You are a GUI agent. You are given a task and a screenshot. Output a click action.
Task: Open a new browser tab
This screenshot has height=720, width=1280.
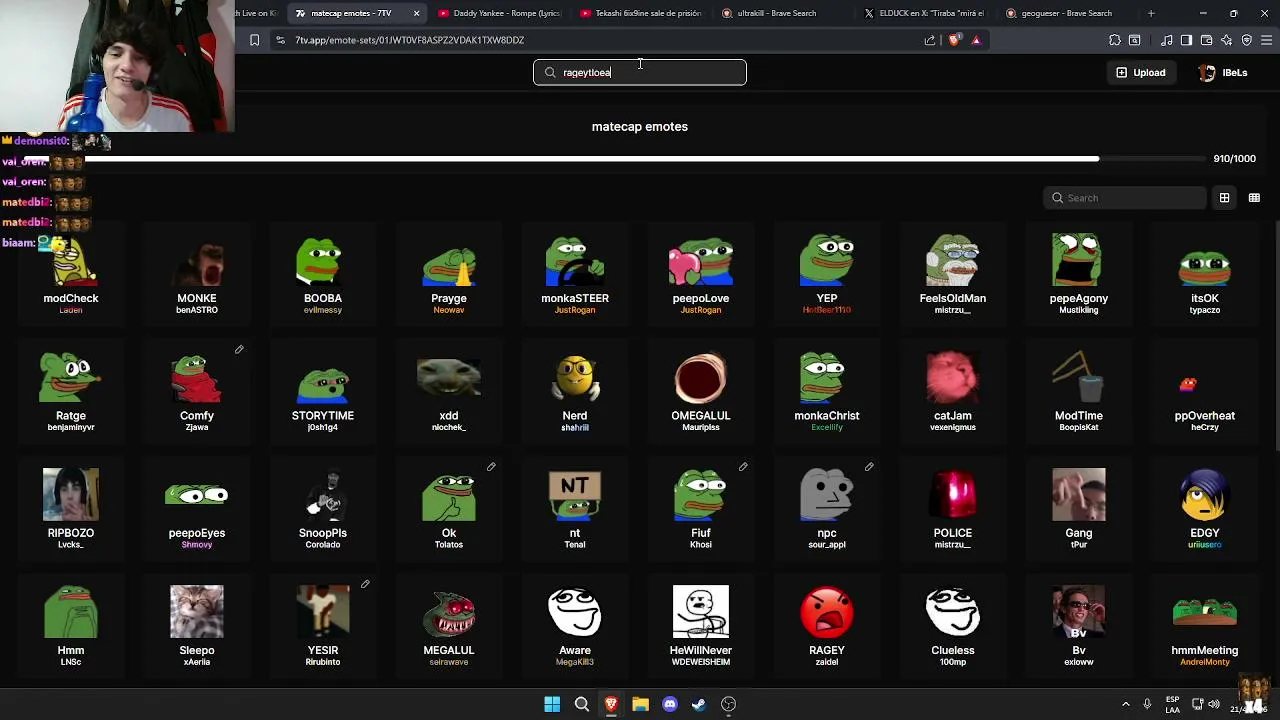pyautogui.click(x=1151, y=13)
